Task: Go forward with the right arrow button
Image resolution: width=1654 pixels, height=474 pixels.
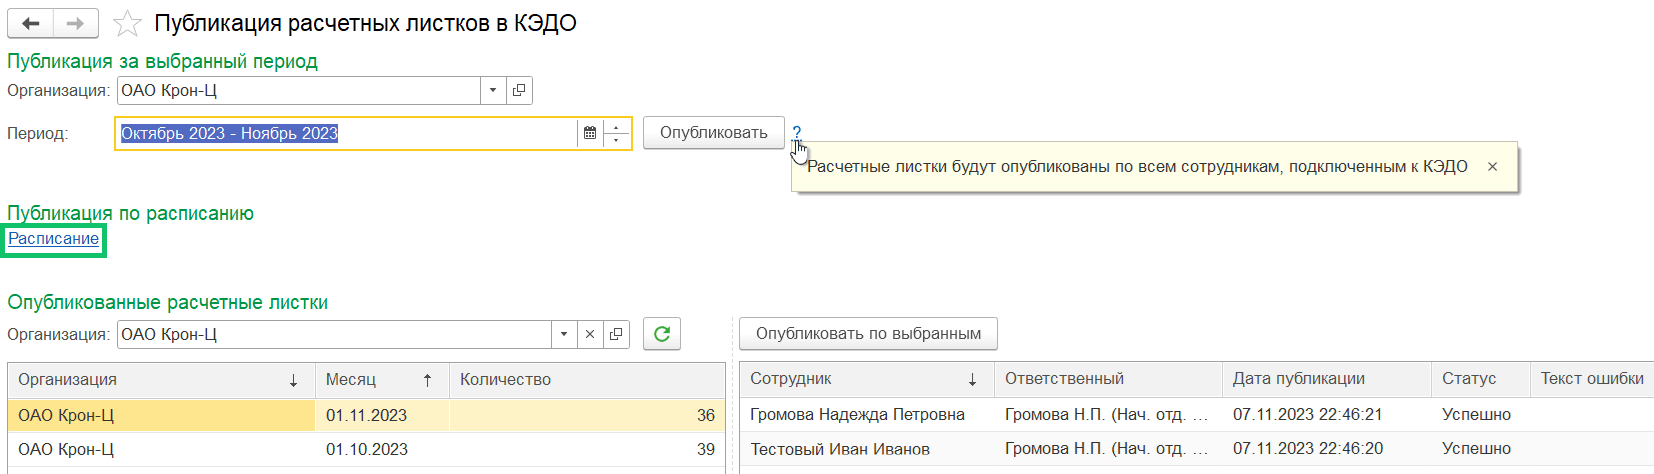Action: click(x=76, y=23)
